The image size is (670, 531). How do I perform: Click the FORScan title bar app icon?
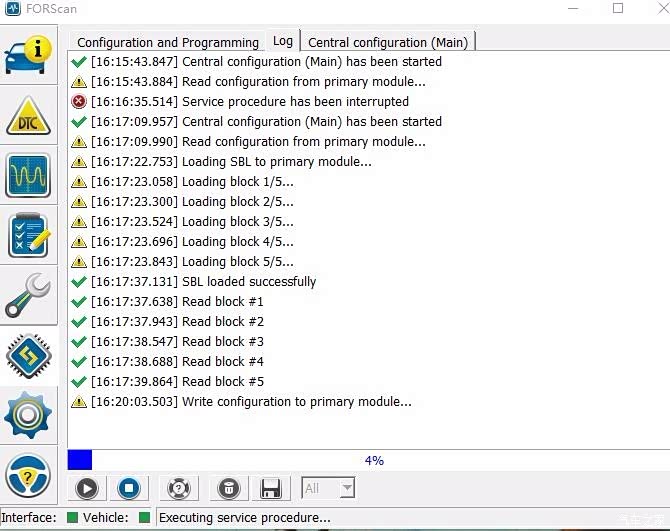pyautogui.click(x=12, y=9)
